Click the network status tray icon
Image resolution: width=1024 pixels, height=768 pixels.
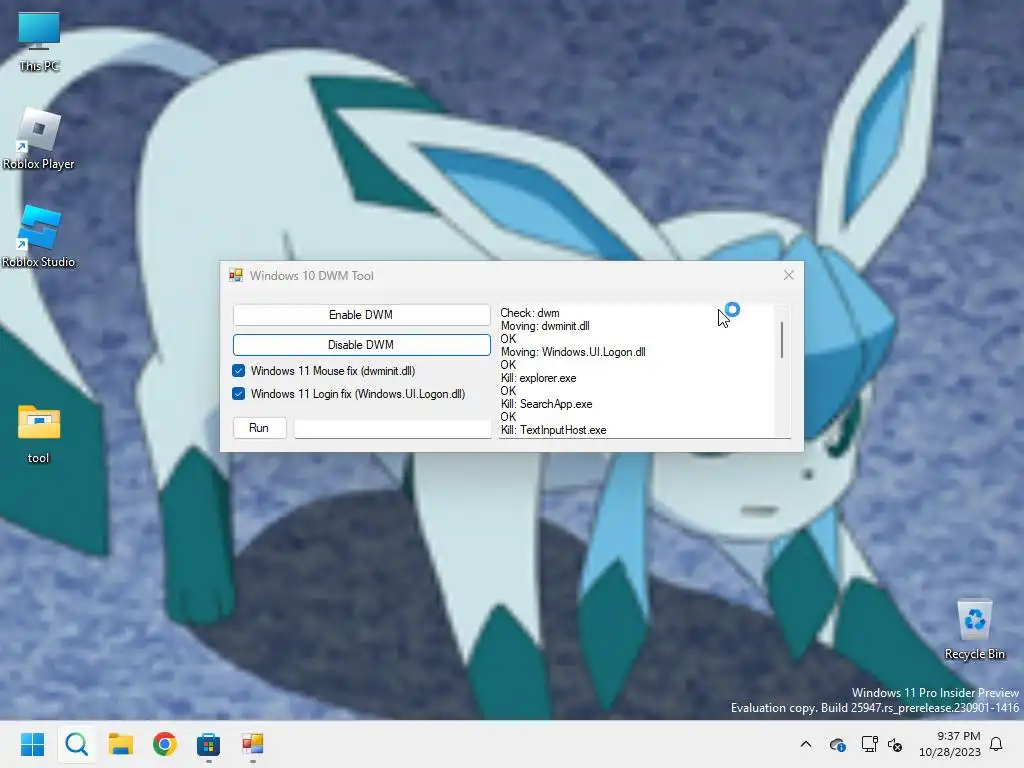click(869, 744)
